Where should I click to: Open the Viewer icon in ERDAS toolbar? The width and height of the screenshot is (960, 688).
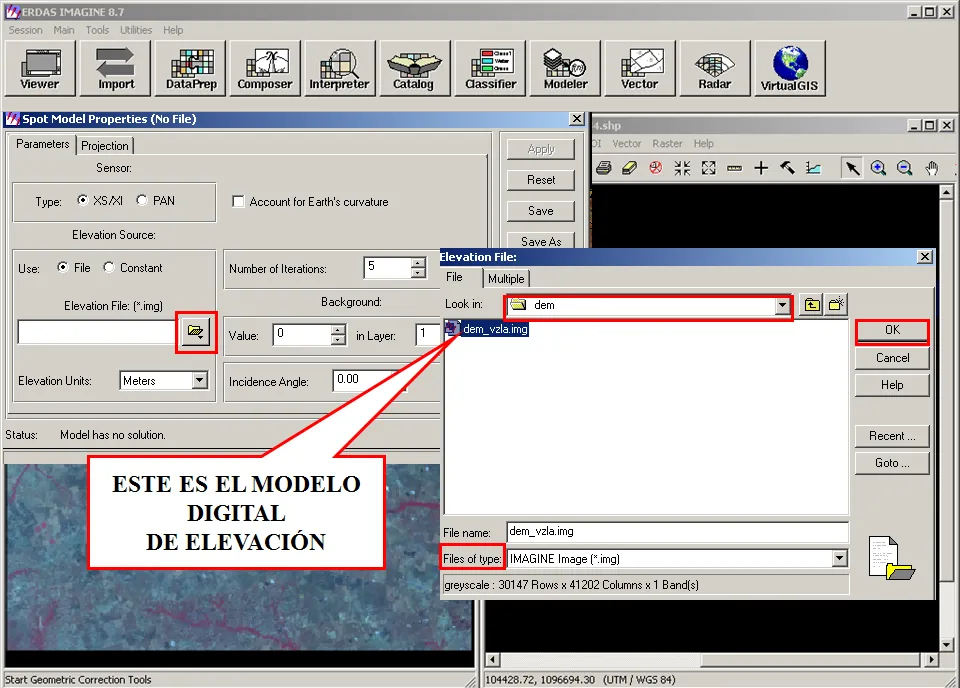click(40, 68)
